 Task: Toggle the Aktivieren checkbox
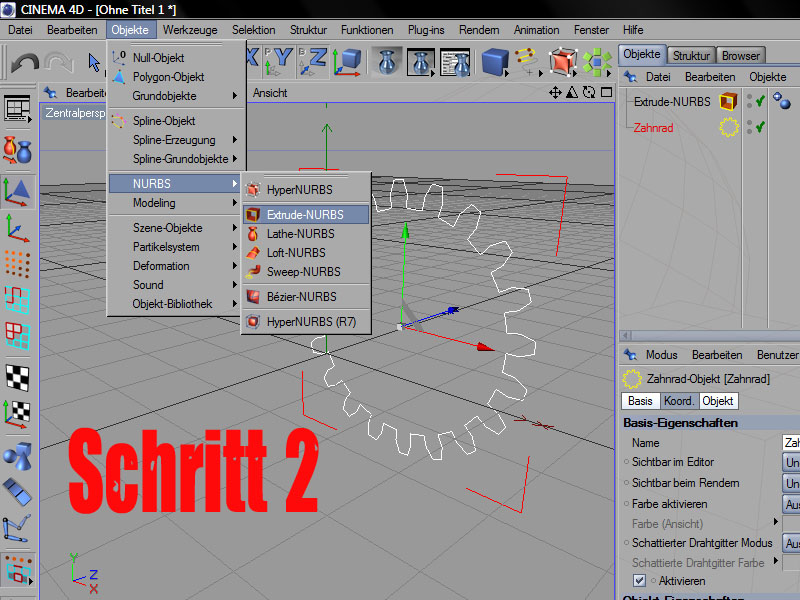(639, 581)
